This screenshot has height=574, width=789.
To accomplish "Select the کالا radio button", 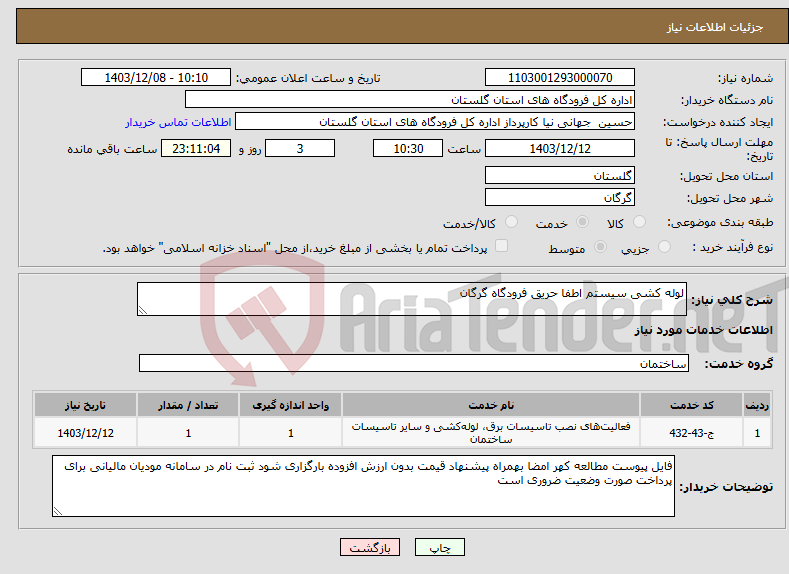I will click(639, 222).
